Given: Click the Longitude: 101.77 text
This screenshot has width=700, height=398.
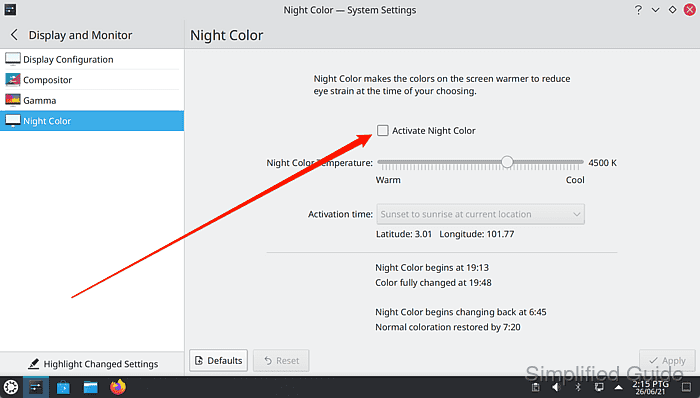Looking at the screenshot, I should [x=477, y=234].
